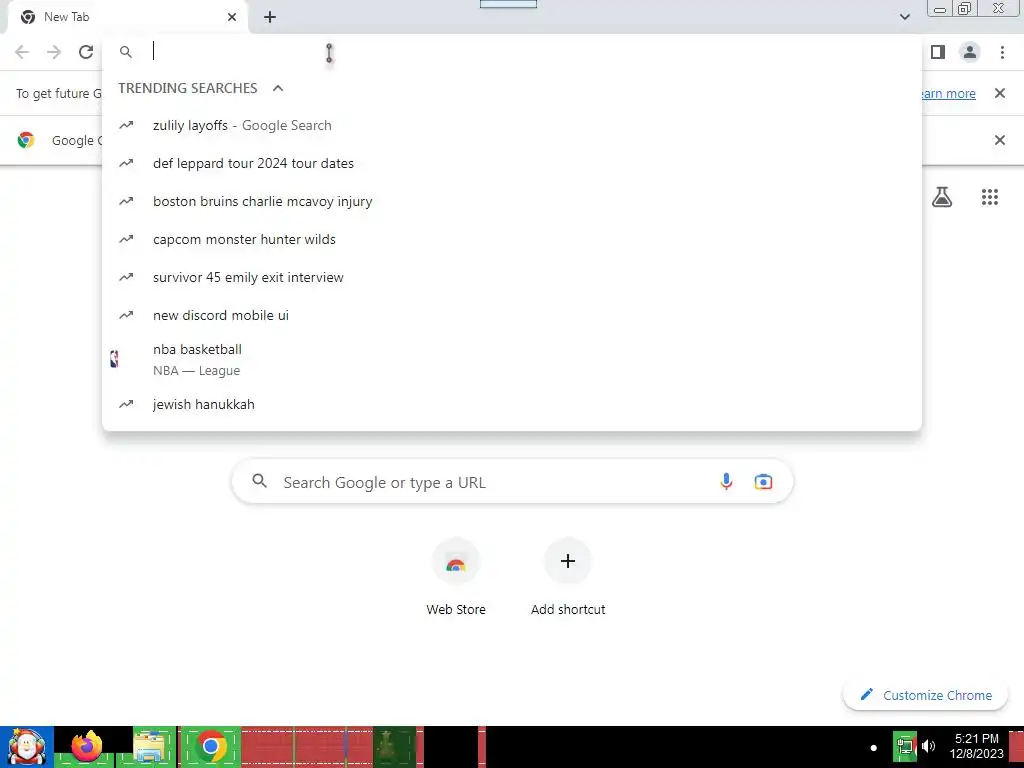Click the trending arrow beside 'jewish hanukkah'
This screenshot has height=768, width=1024.
point(126,404)
